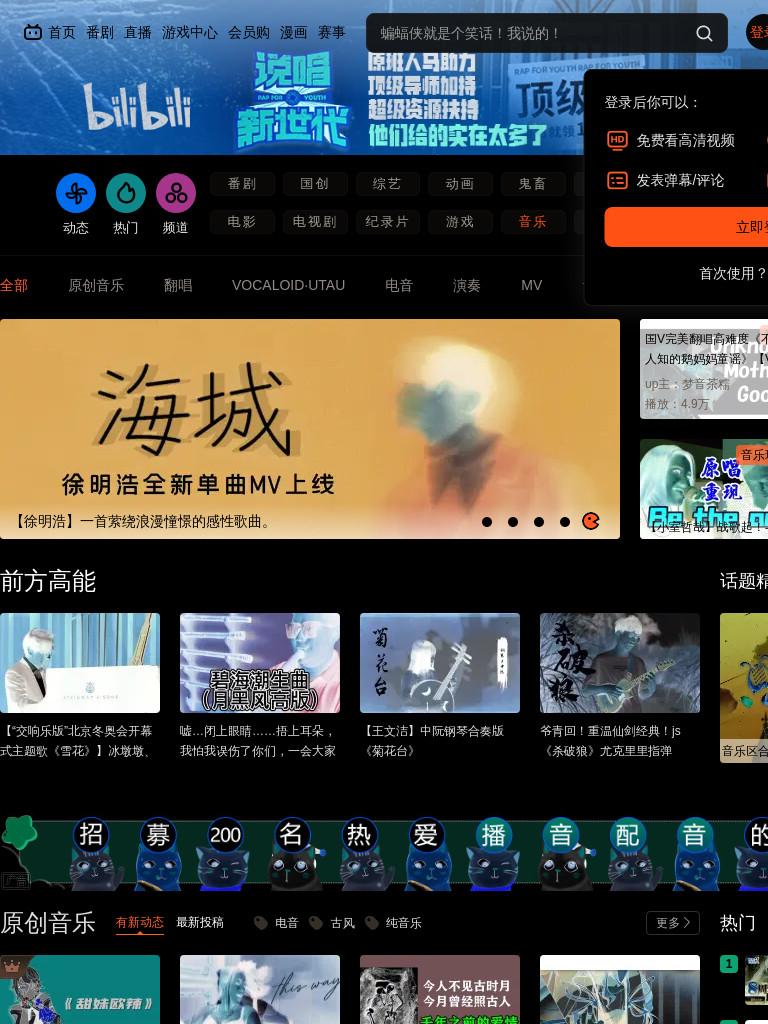This screenshot has width=768, height=1024.
Task: Click the 登录 avatar button
Action: click(758, 32)
